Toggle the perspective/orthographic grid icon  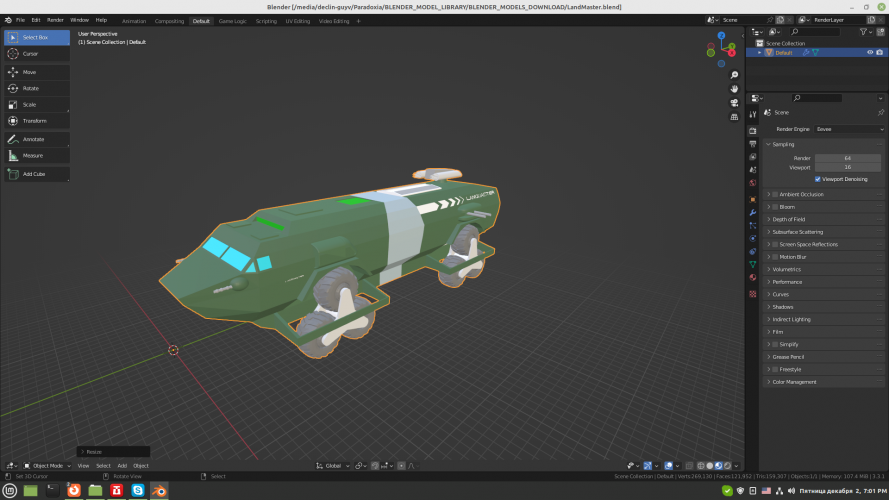point(735,116)
